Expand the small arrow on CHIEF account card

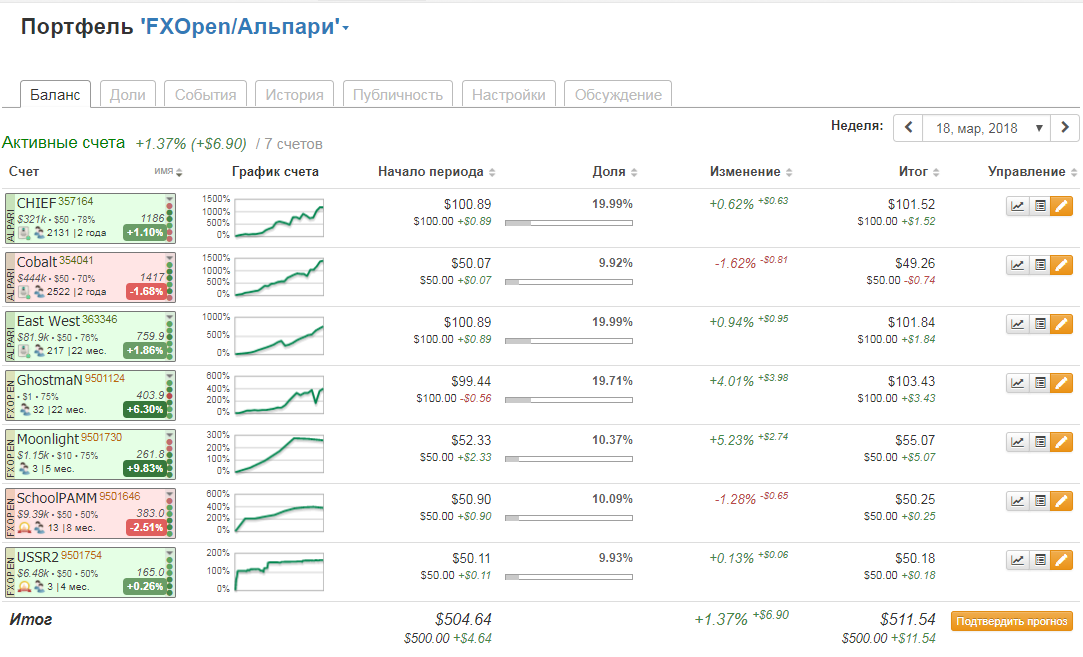[169, 200]
